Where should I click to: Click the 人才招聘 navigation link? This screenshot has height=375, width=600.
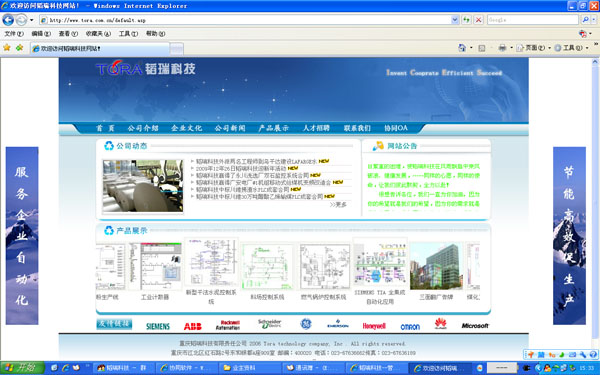tap(316, 128)
